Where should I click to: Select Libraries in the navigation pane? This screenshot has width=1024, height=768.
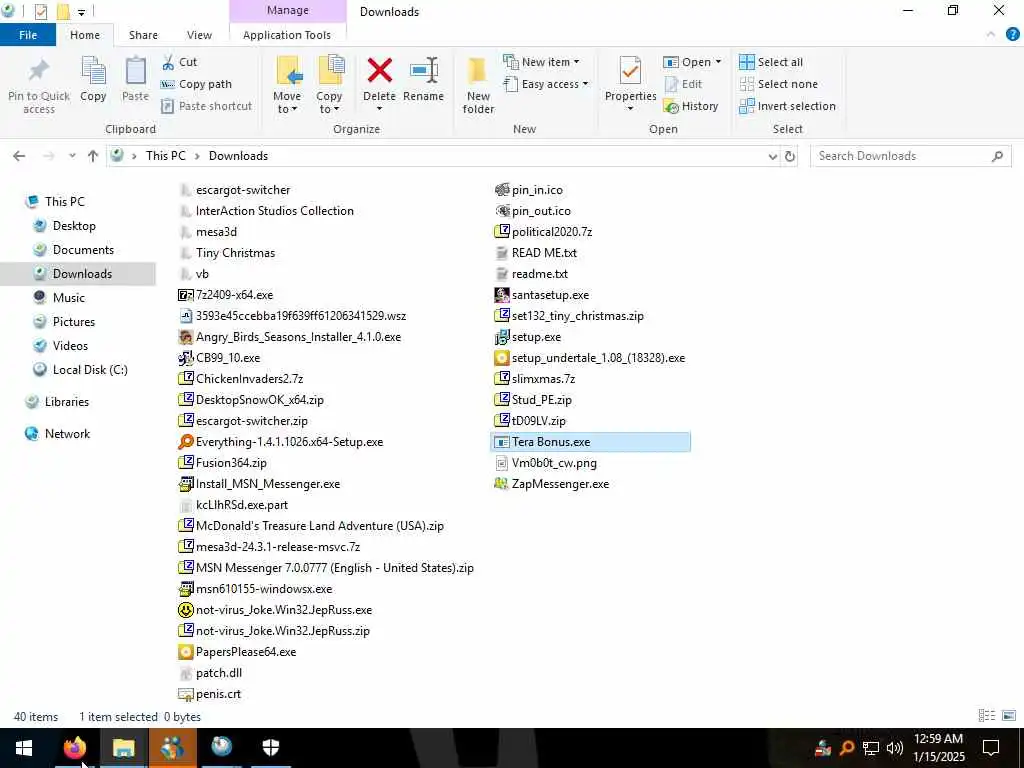[67, 402]
